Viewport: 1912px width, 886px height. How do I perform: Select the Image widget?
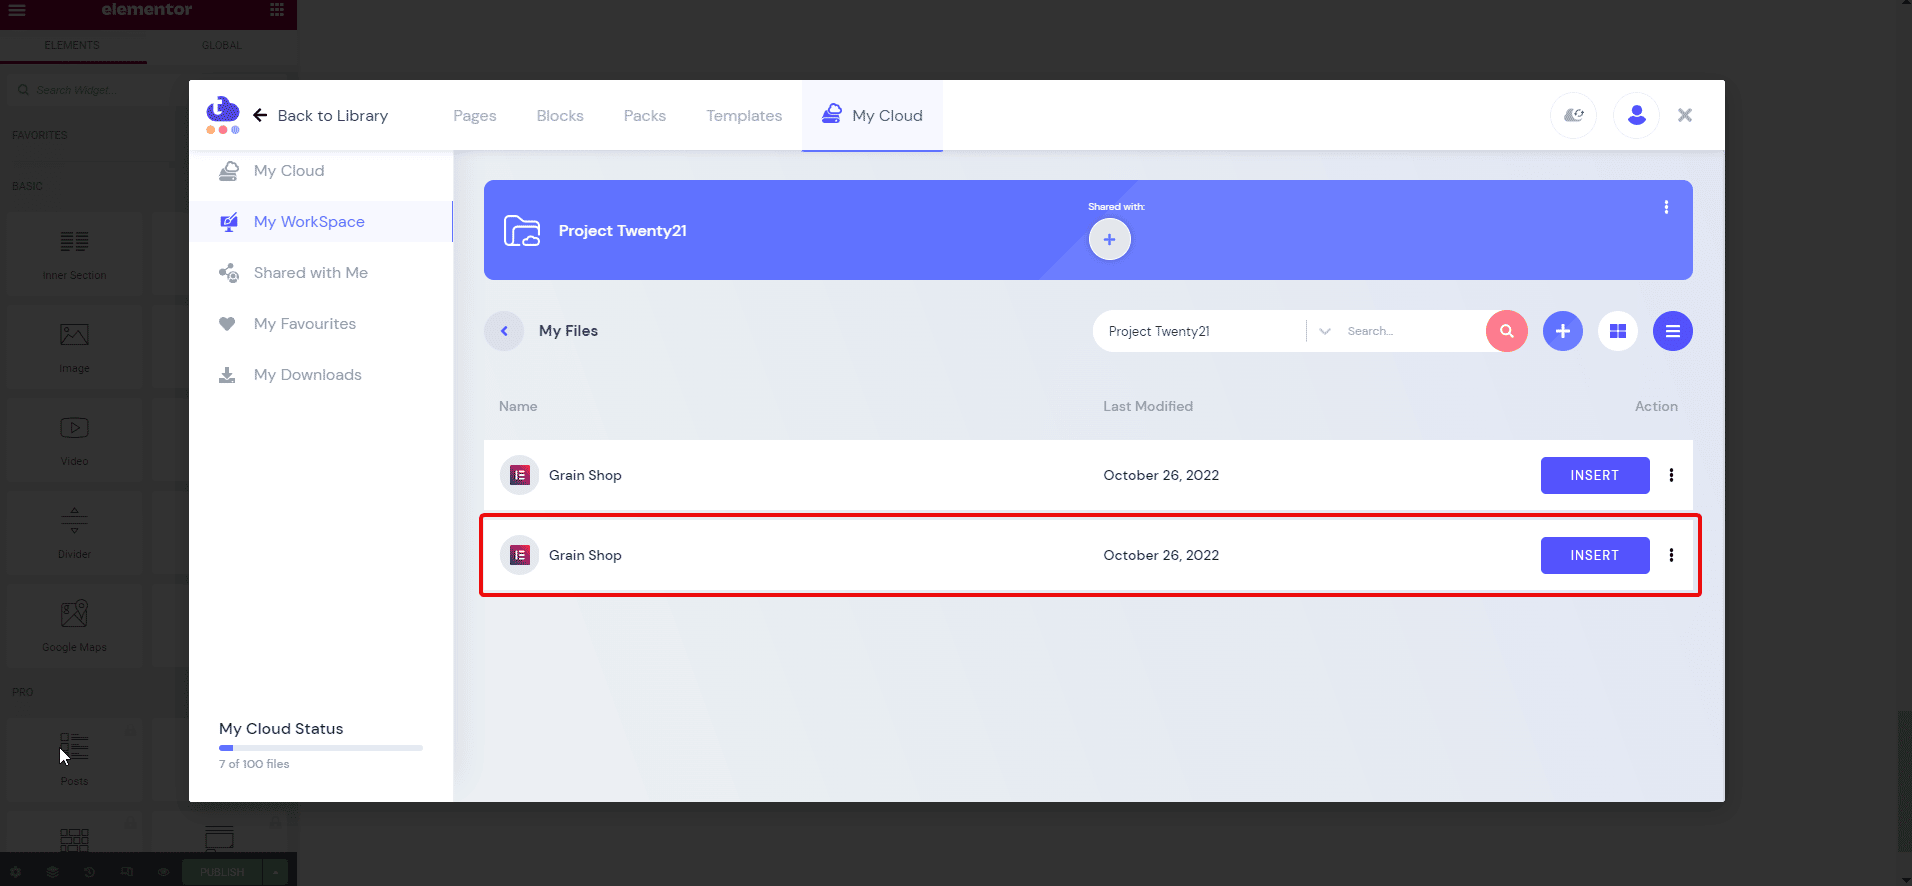(x=74, y=347)
